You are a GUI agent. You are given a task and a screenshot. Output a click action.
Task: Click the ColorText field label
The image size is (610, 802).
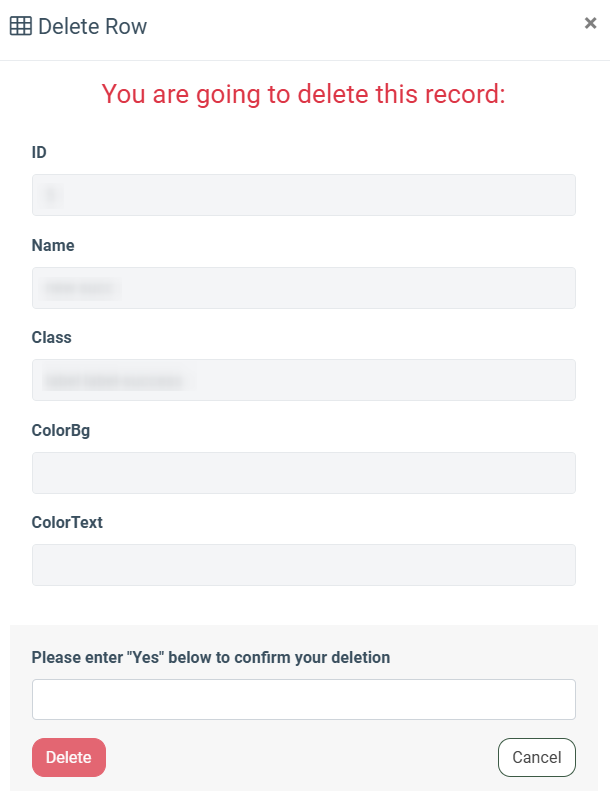pos(67,522)
